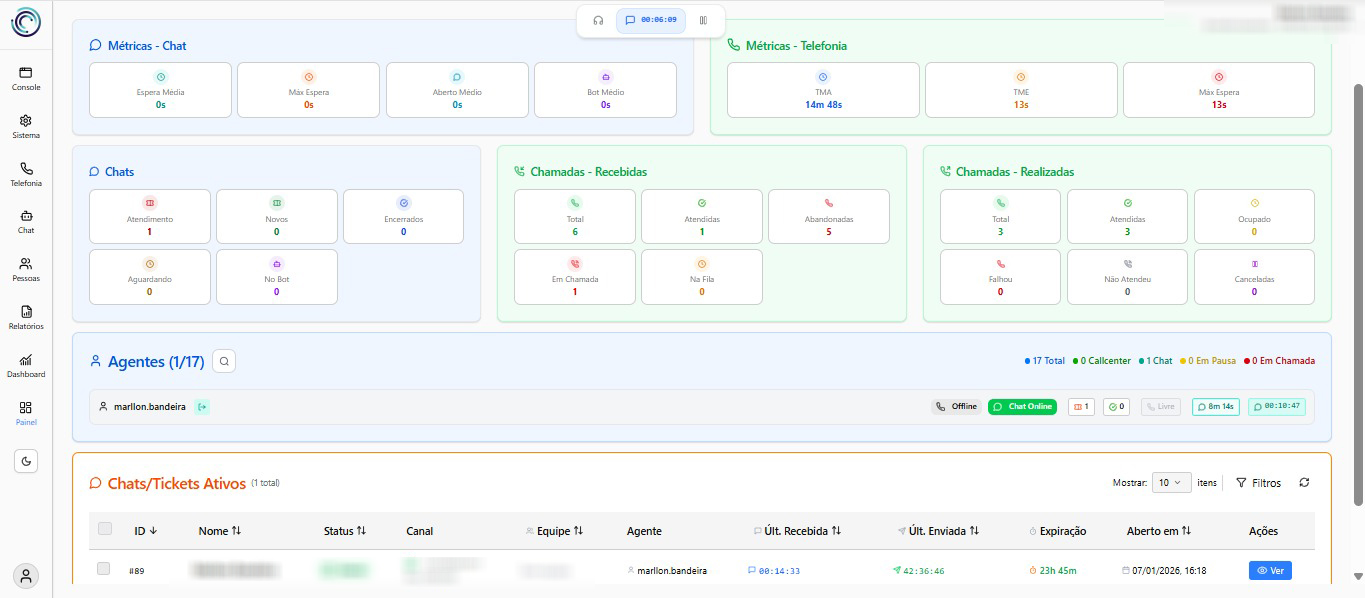Check the select-all checkbox in table header
The height and width of the screenshot is (598, 1365).
[x=105, y=529]
